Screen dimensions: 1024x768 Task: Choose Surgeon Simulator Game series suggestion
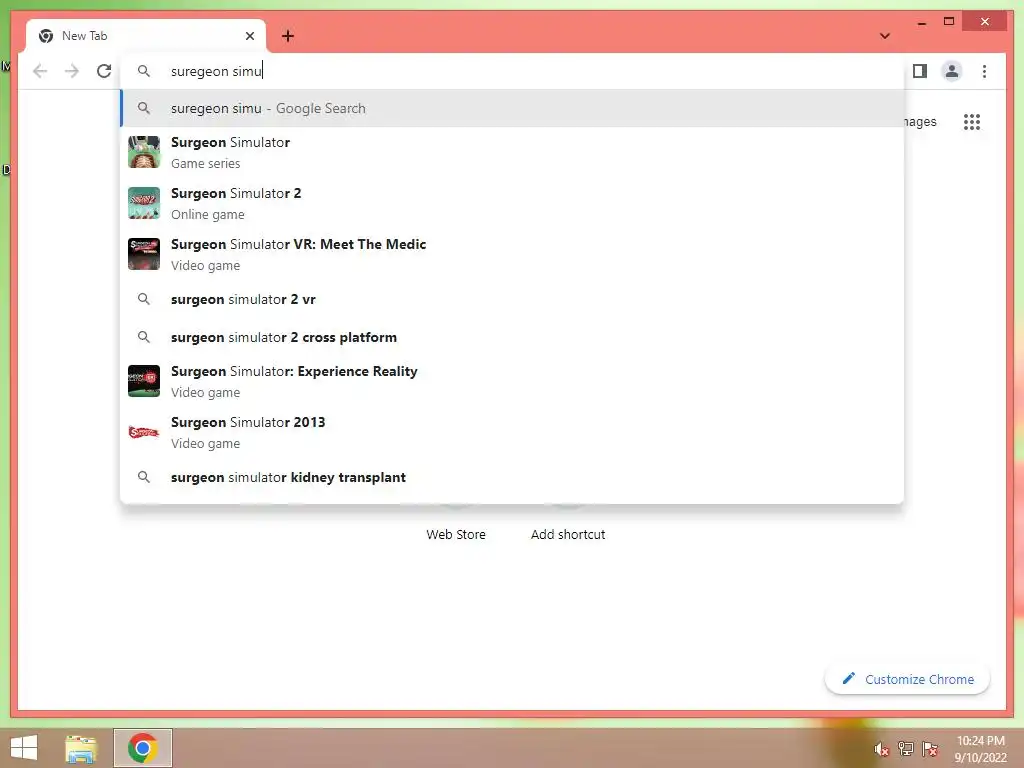tap(513, 152)
